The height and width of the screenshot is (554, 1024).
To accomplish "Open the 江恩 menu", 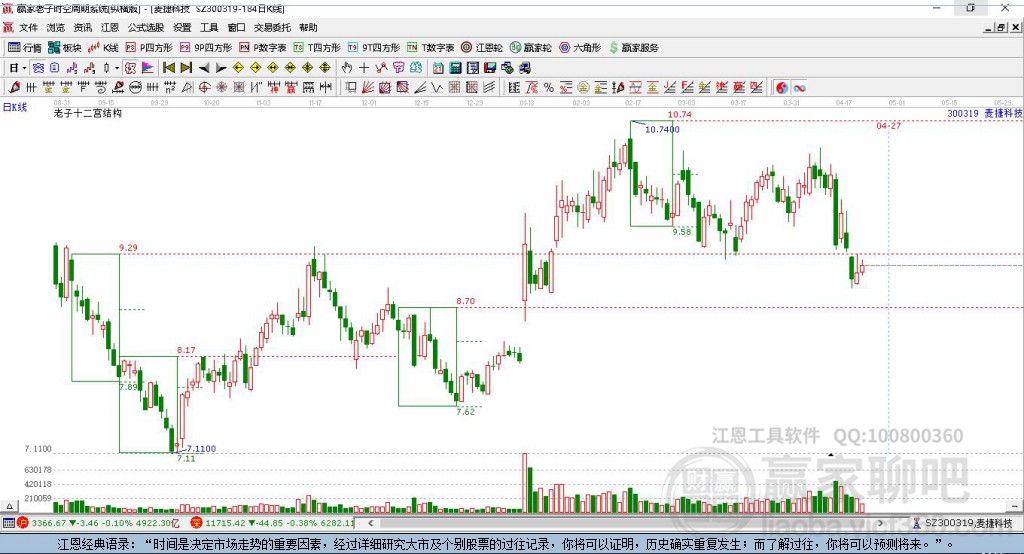I will click(x=110, y=27).
